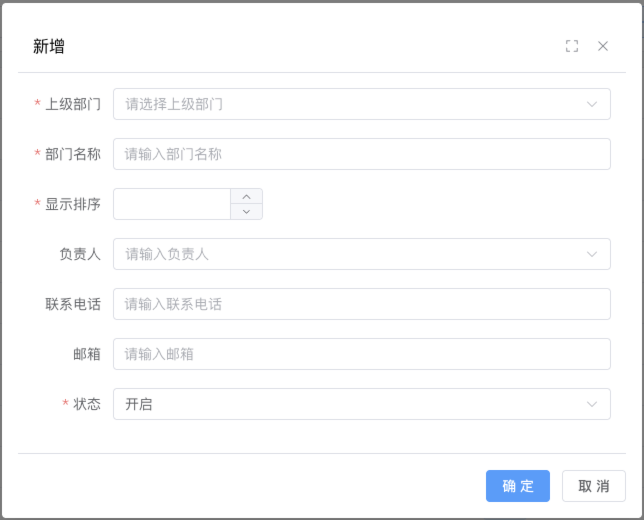The height and width of the screenshot is (520, 644).
Task: Click the 上级部门 field label
Action: (72, 104)
